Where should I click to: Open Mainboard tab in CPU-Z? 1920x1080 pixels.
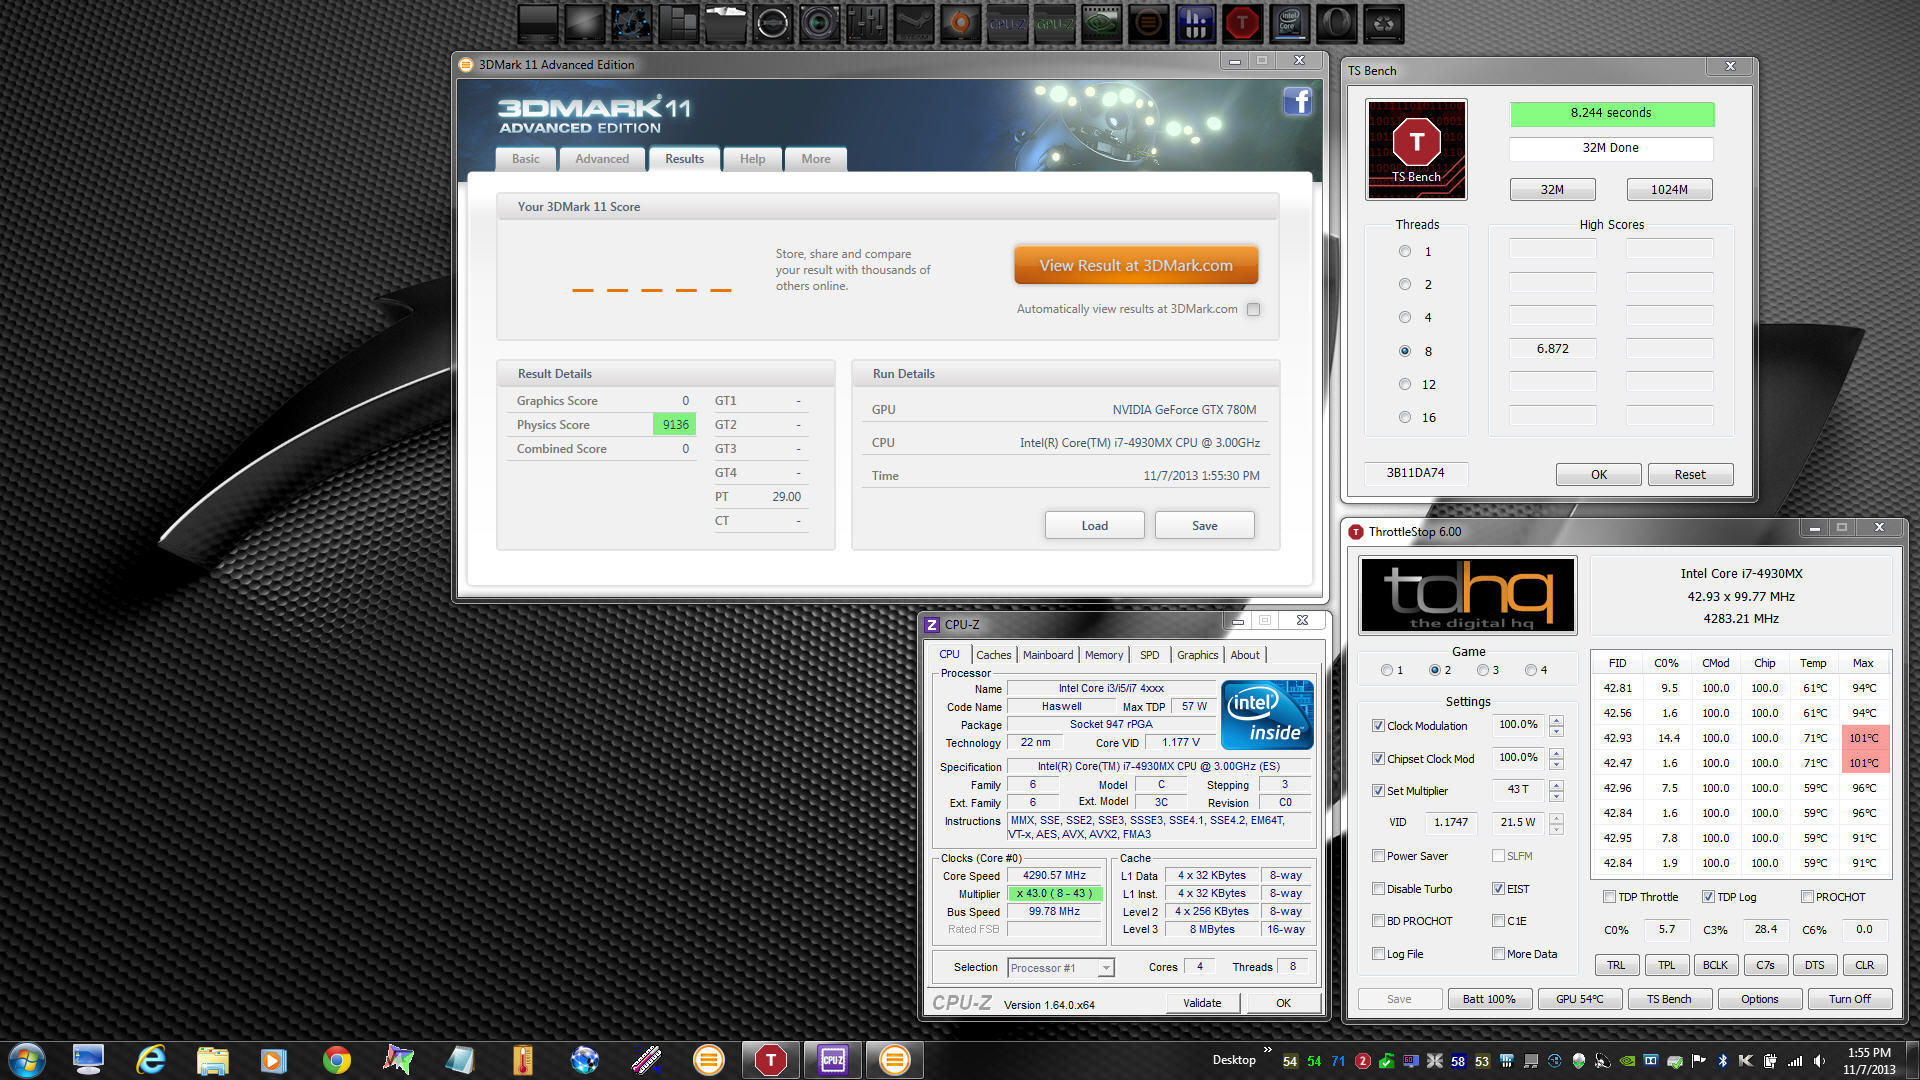(x=1047, y=655)
